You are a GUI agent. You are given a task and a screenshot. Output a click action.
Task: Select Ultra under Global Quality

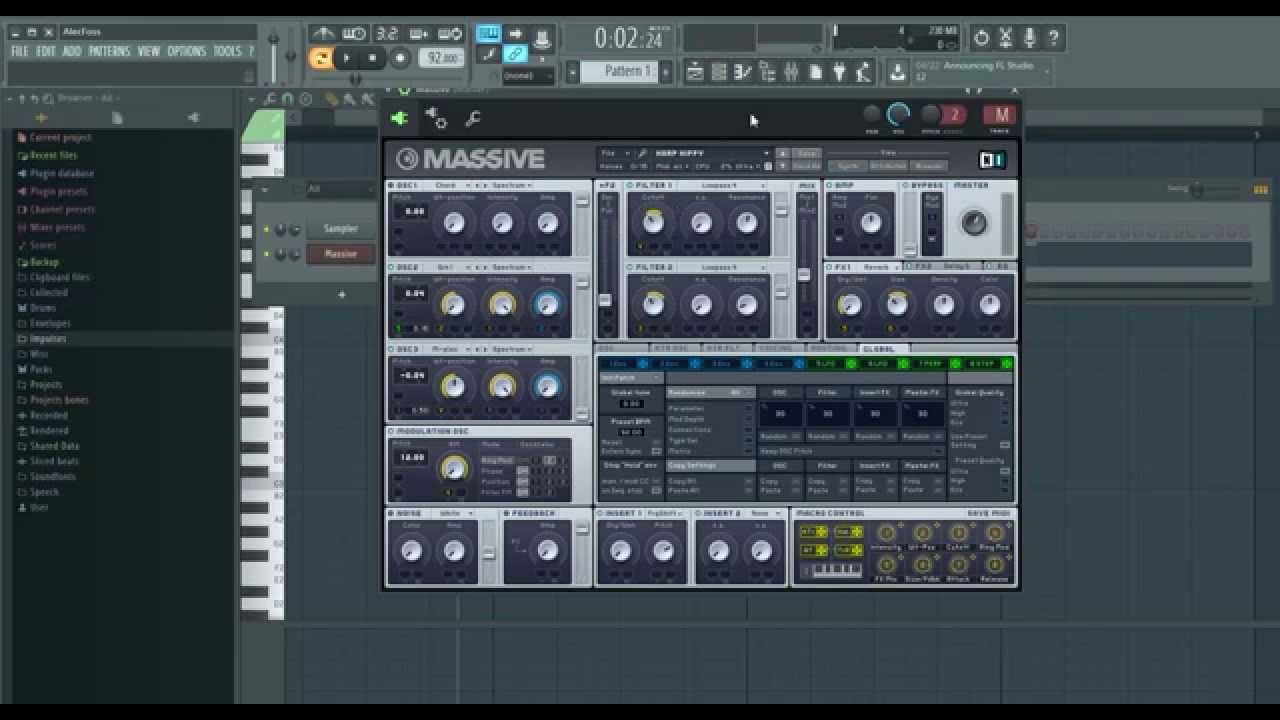(1005, 404)
